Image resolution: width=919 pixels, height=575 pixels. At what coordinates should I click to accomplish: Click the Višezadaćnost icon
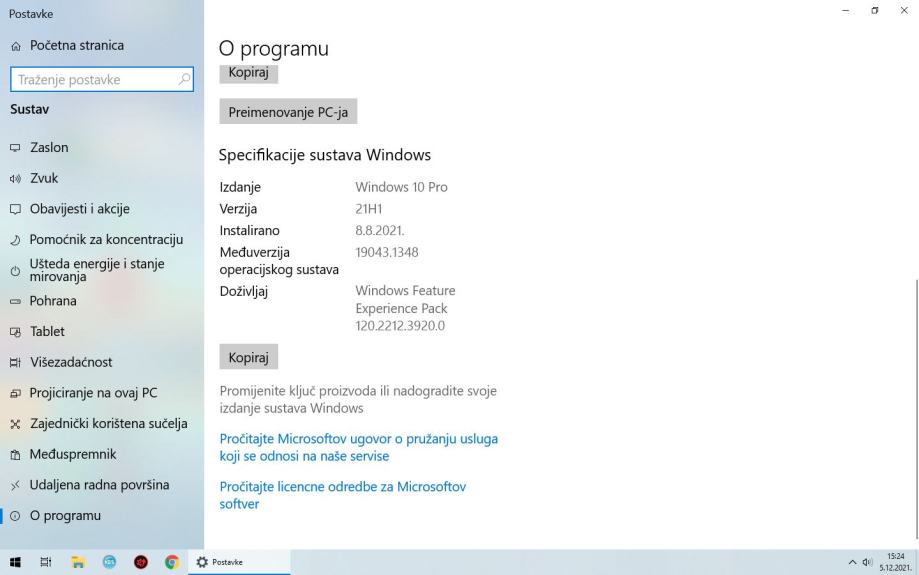point(15,362)
